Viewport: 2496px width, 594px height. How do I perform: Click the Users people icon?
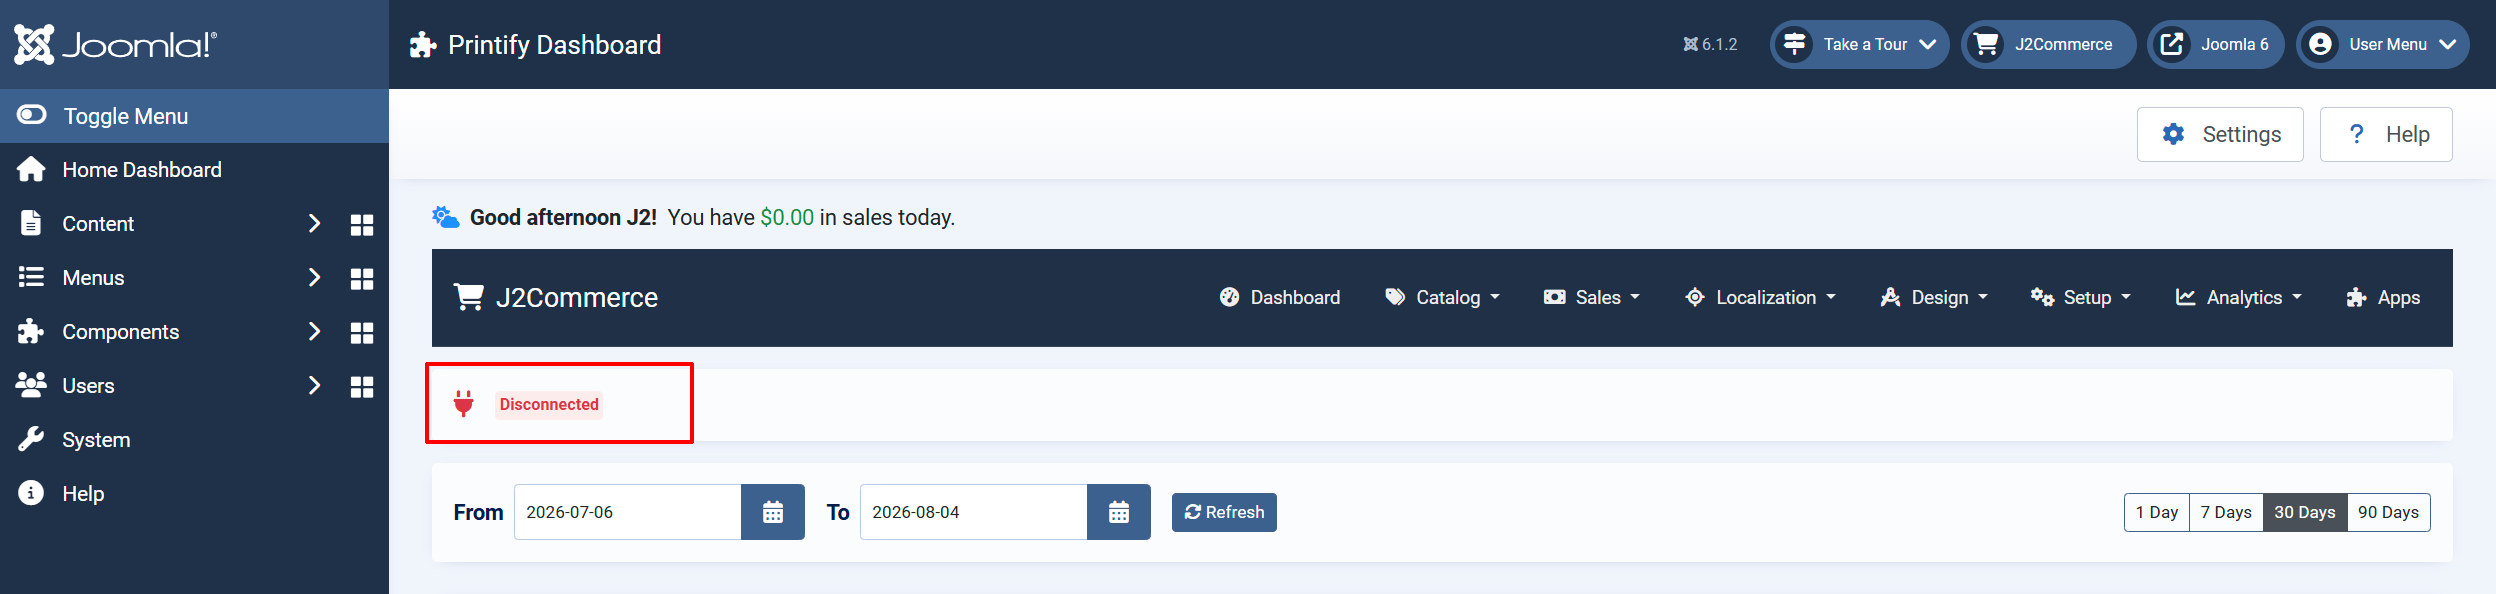point(31,385)
